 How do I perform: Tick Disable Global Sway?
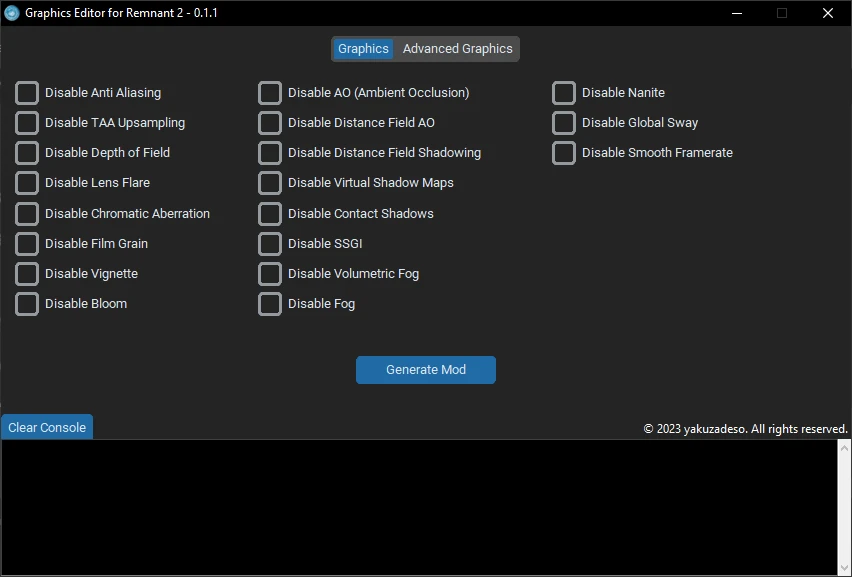pos(563,123)
